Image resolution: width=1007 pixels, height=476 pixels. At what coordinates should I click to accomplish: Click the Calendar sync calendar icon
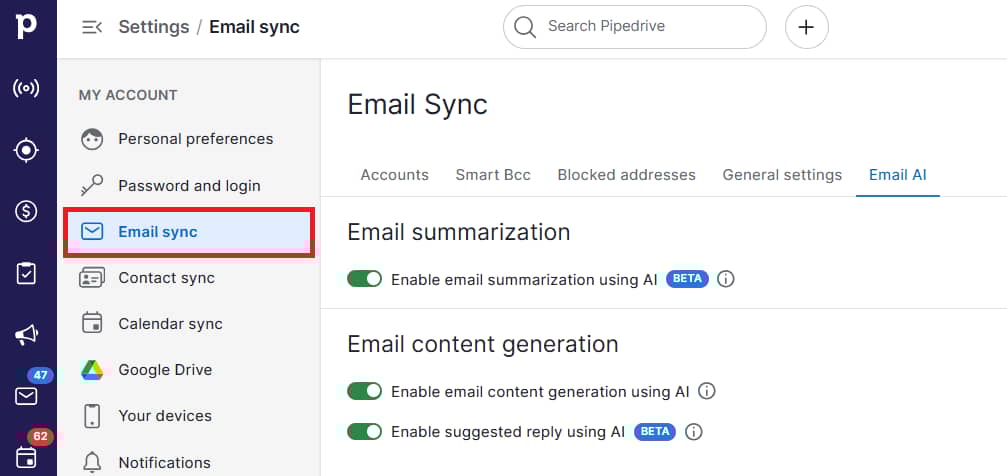coord(92,323)
